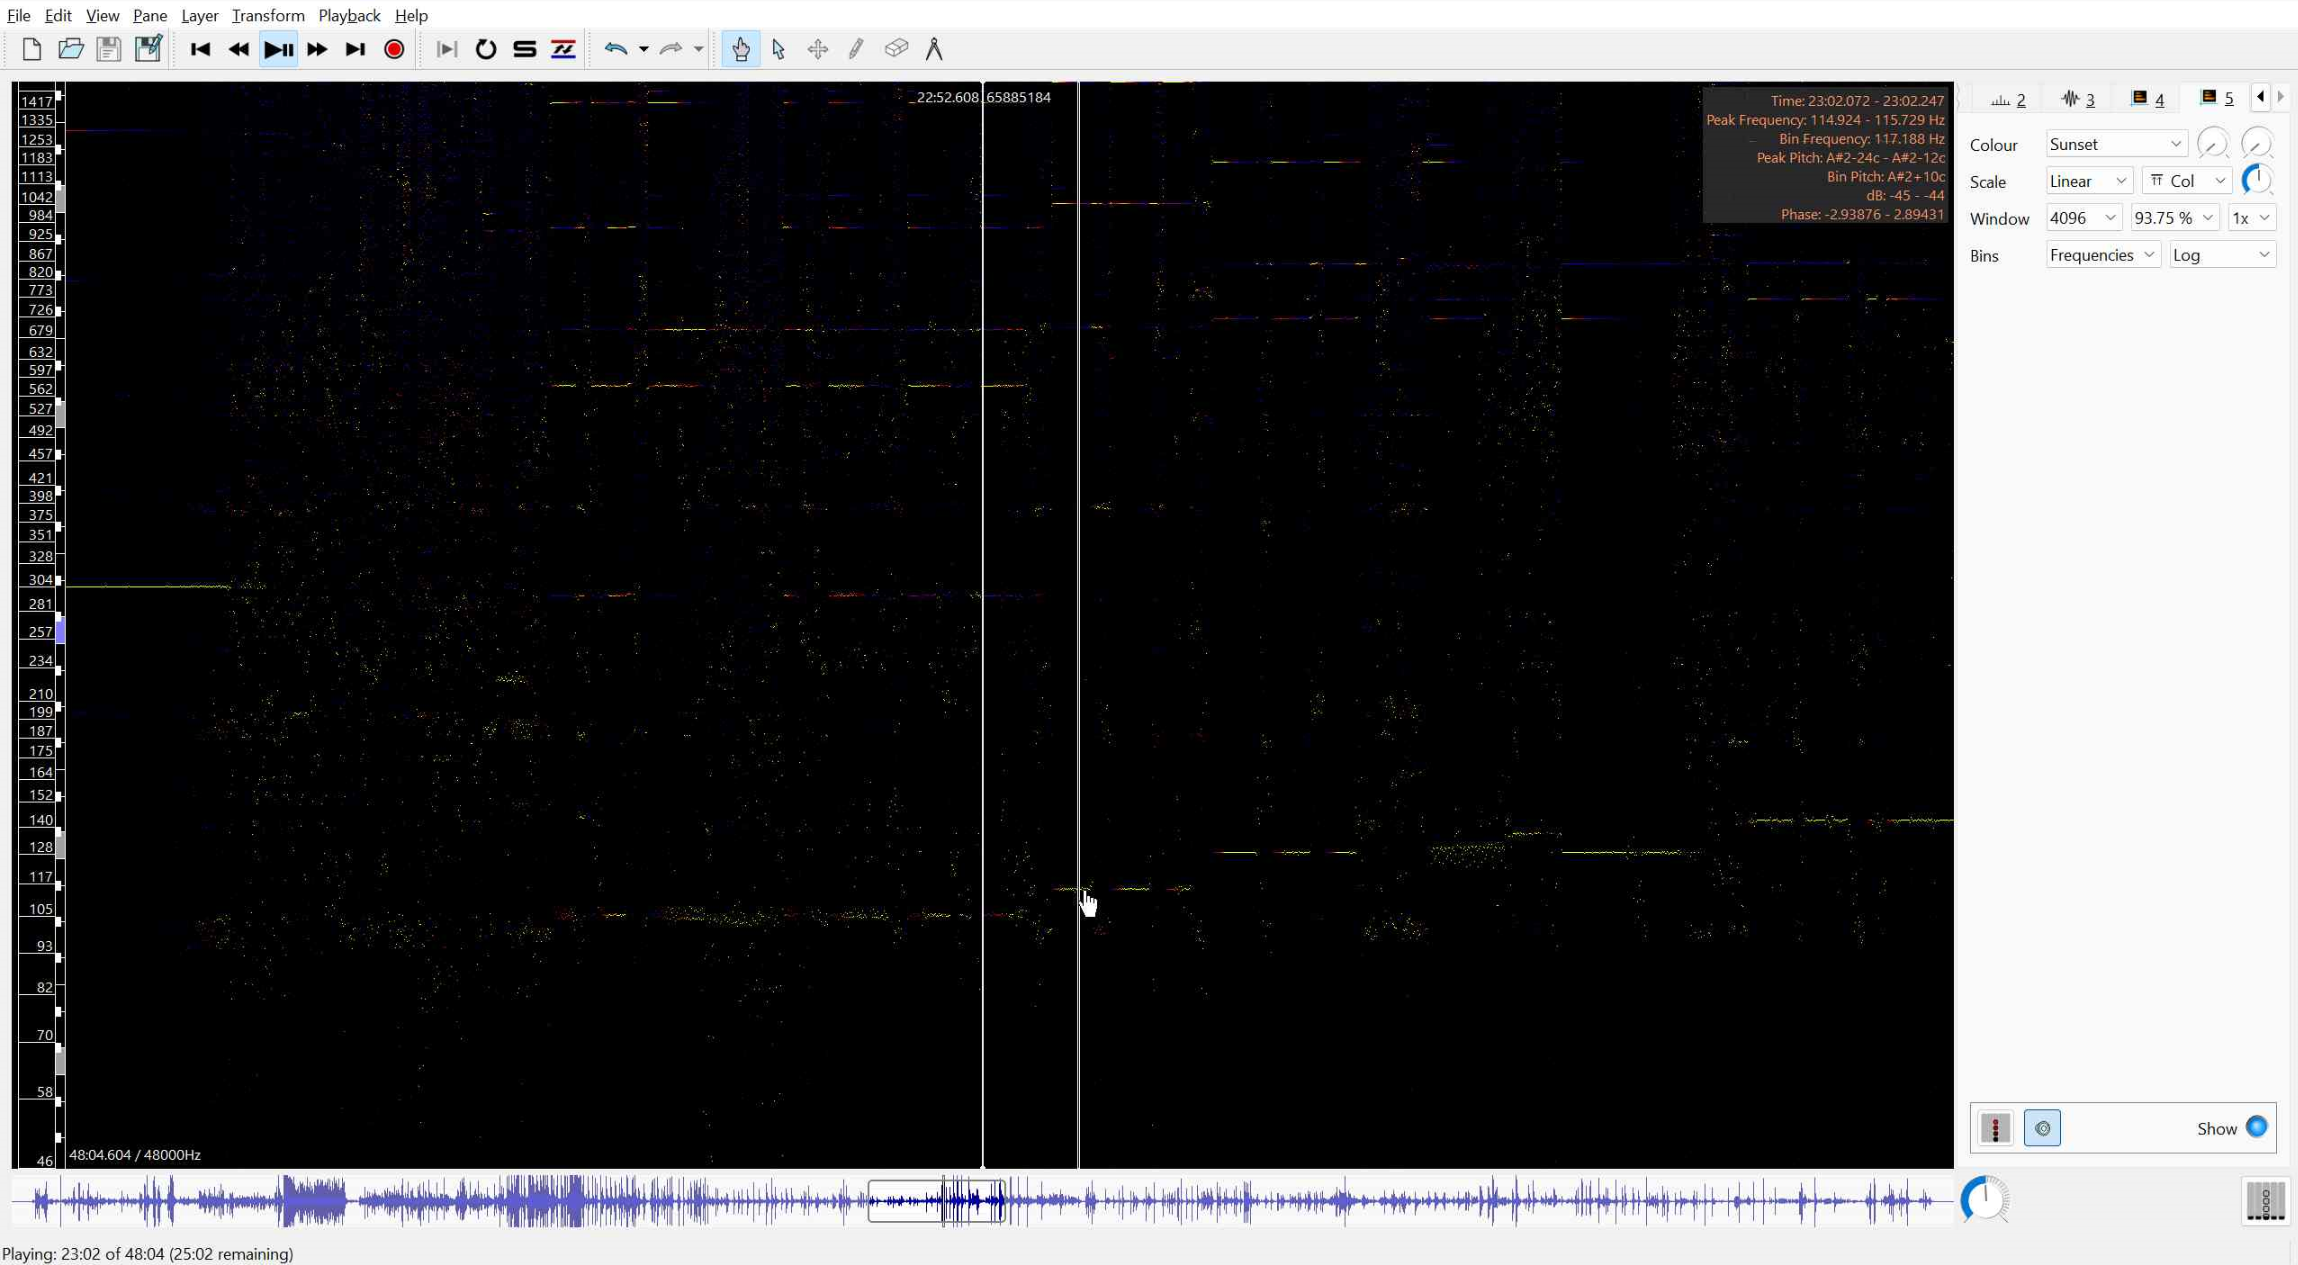The height and width of the screenshot is (1265, 2298).
Task: Switch to the Select tool
Action: coord(777,48)
